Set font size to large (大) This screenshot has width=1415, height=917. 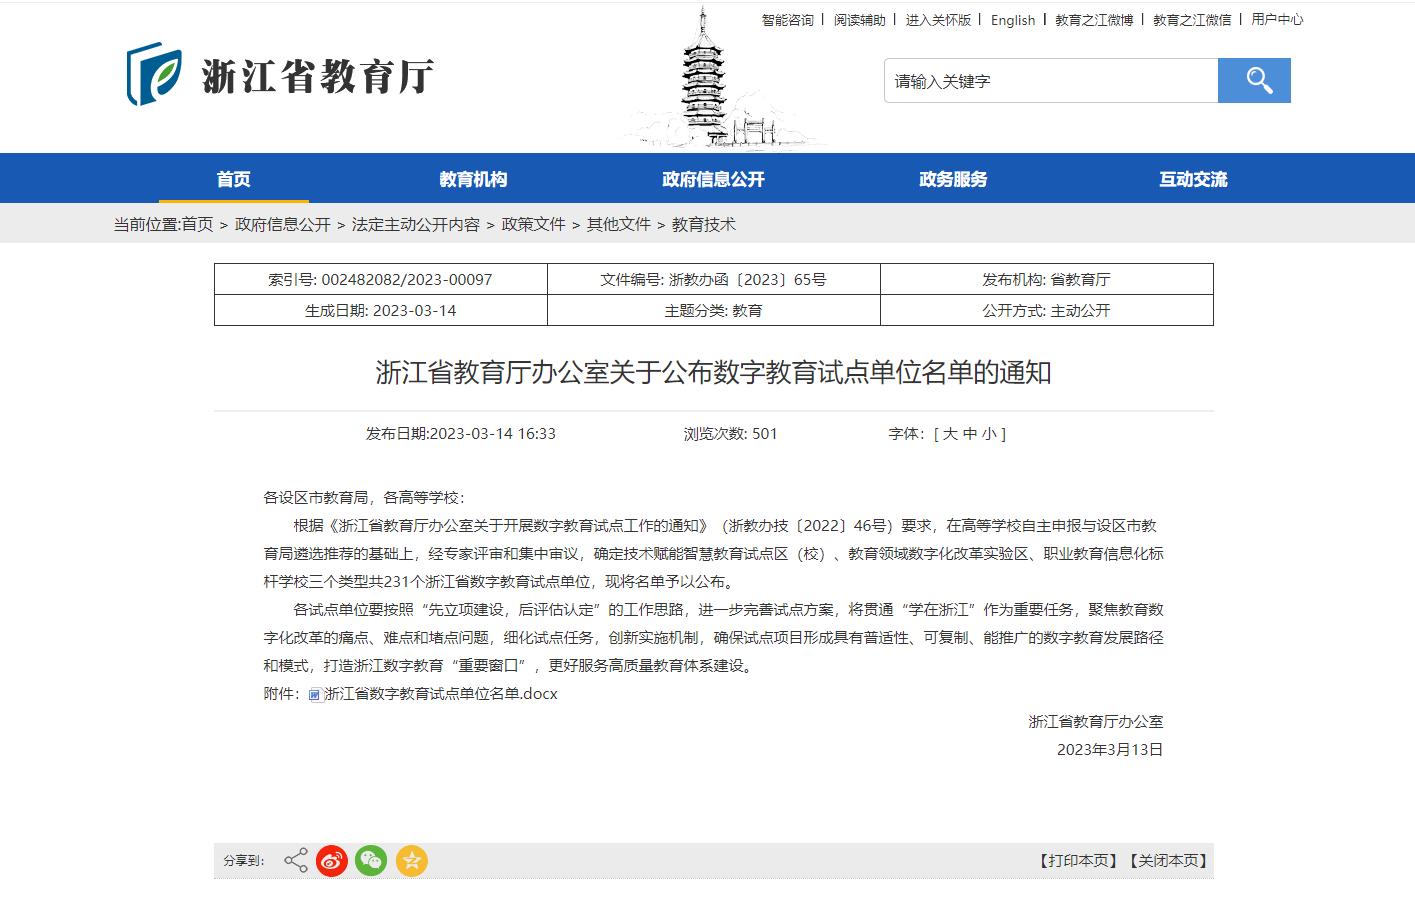tap(950, 434)
